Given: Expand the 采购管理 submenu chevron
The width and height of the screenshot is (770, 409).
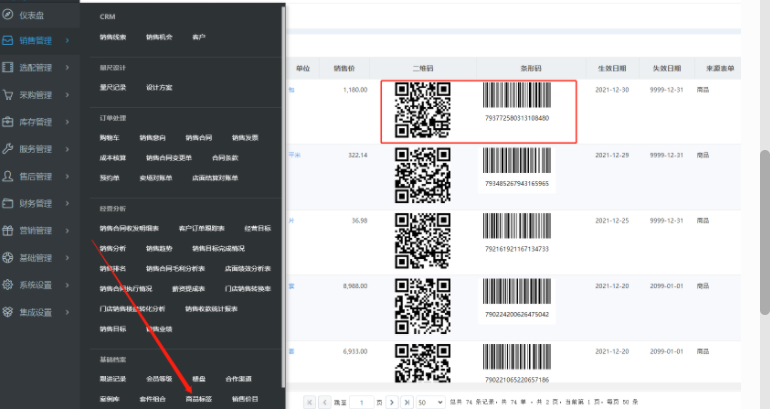Looking at the screenshot, I should [x=67, y=95].
